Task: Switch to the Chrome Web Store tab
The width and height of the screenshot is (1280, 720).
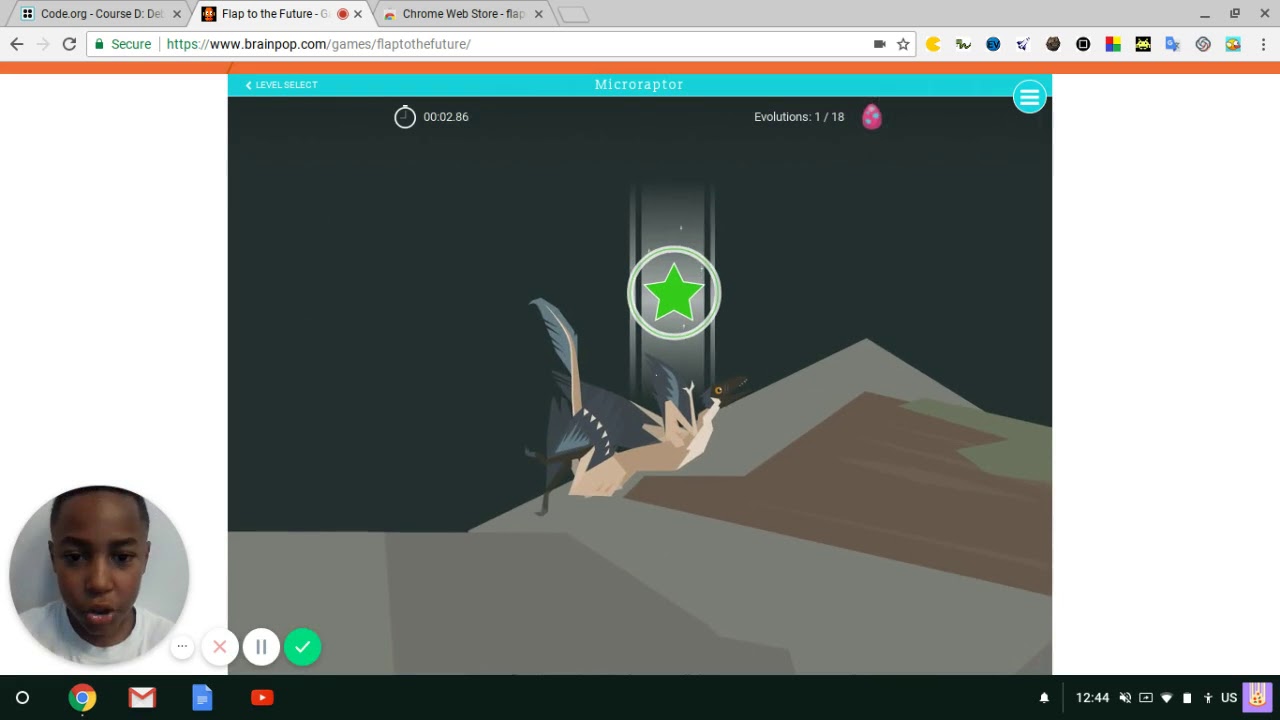Action: coord(463,14)
